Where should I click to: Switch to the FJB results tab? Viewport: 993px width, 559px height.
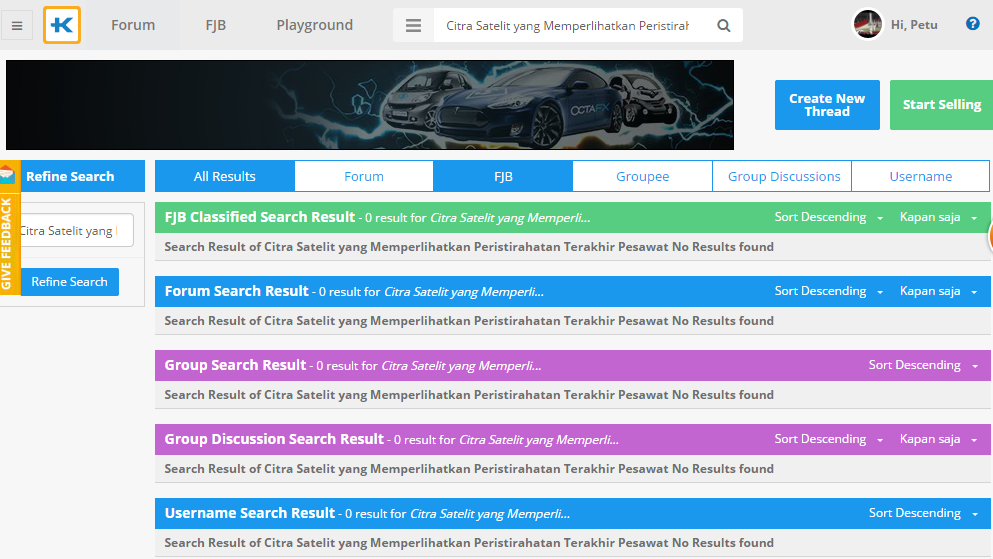coord(503,176)
